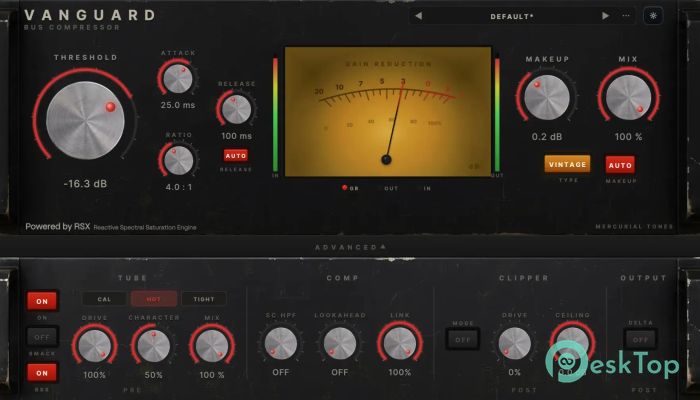This screenshot has height=400, width=700.
Task: Click the SC HPF knob
Action: pos(281,343)
